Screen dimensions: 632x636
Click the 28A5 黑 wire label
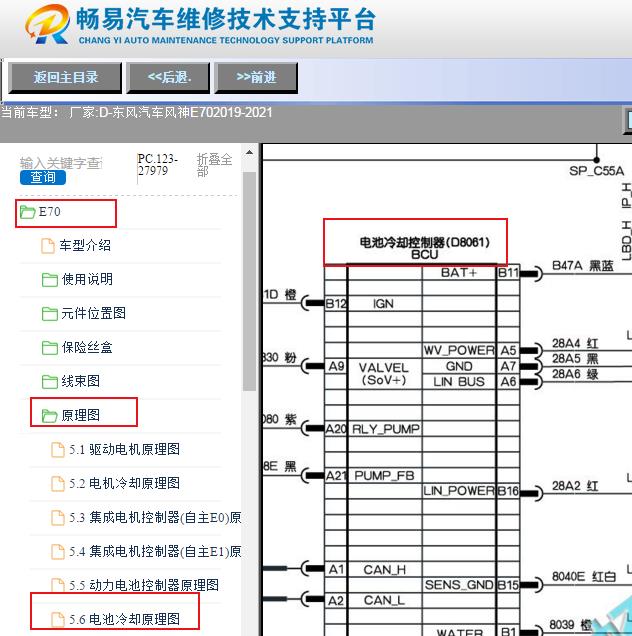575,359
